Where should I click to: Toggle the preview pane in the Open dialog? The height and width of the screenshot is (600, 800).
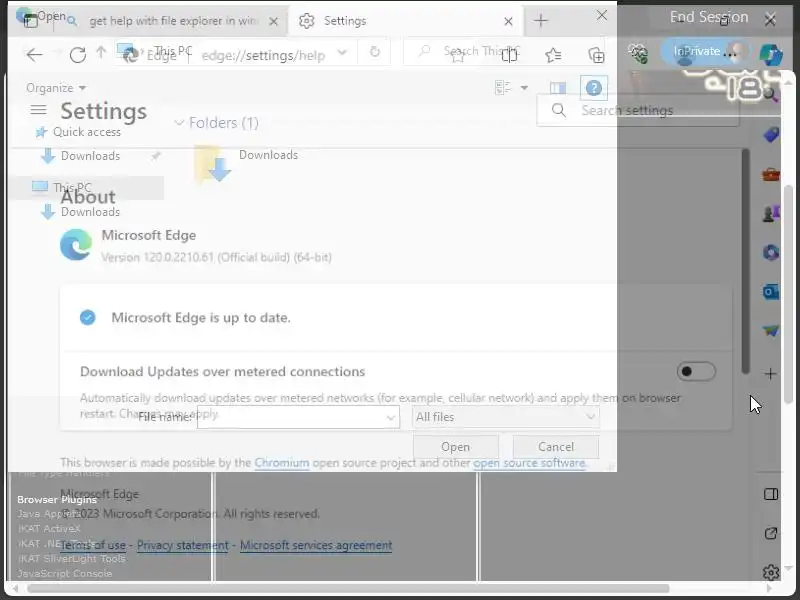(558, 88)
